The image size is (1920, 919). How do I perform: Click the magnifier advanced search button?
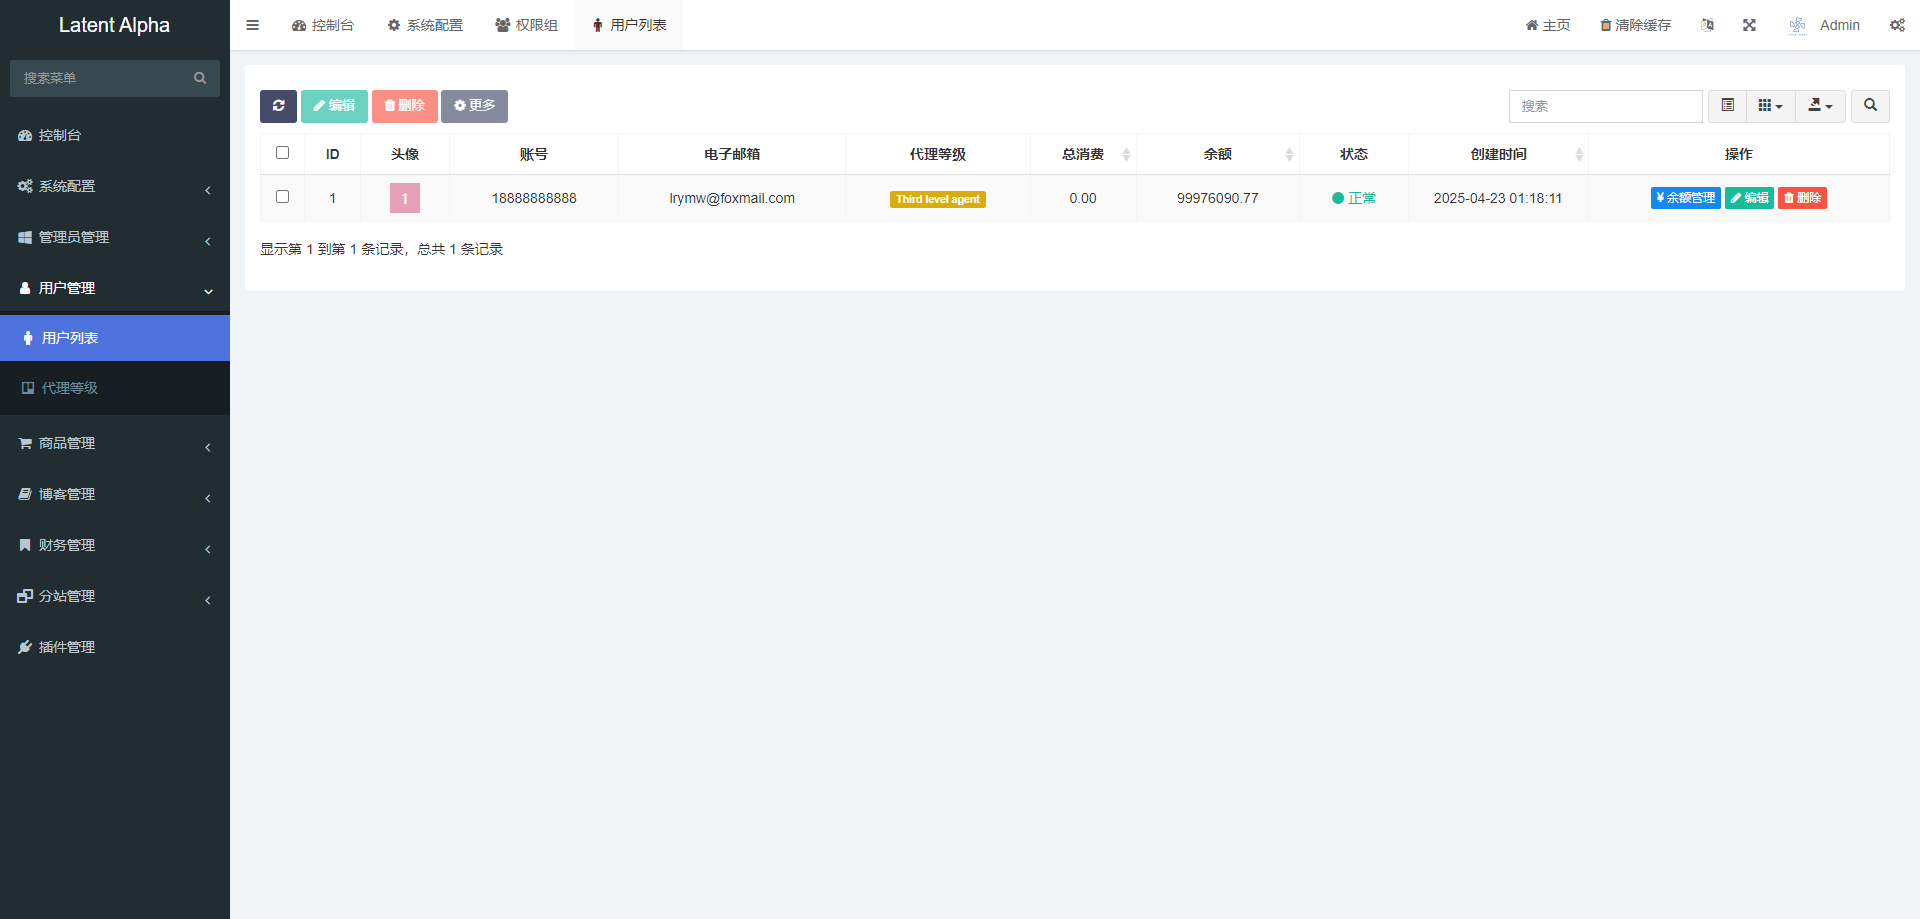click(x=1870, y=106)
